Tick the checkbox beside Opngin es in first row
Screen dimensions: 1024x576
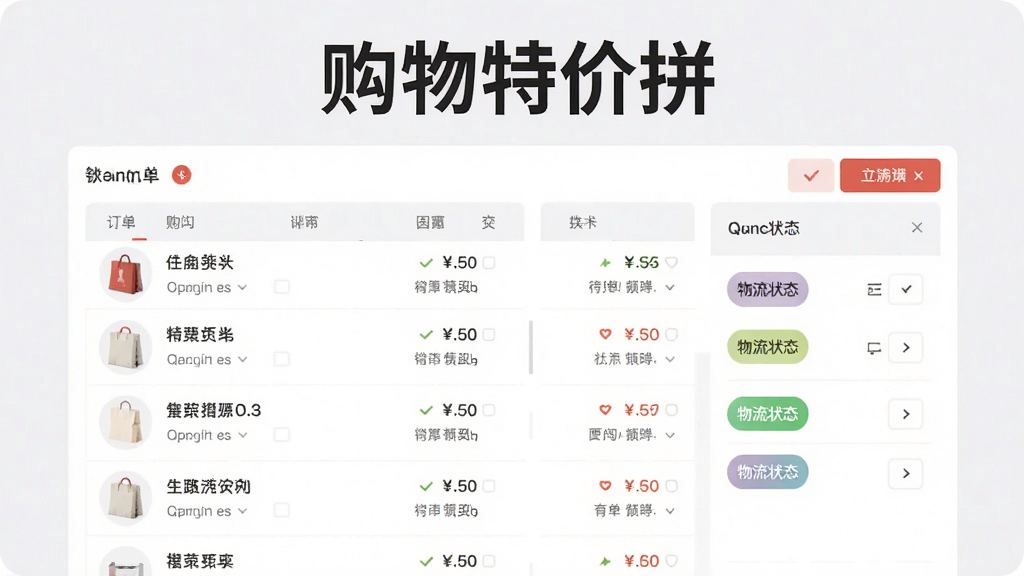[281, 287]
